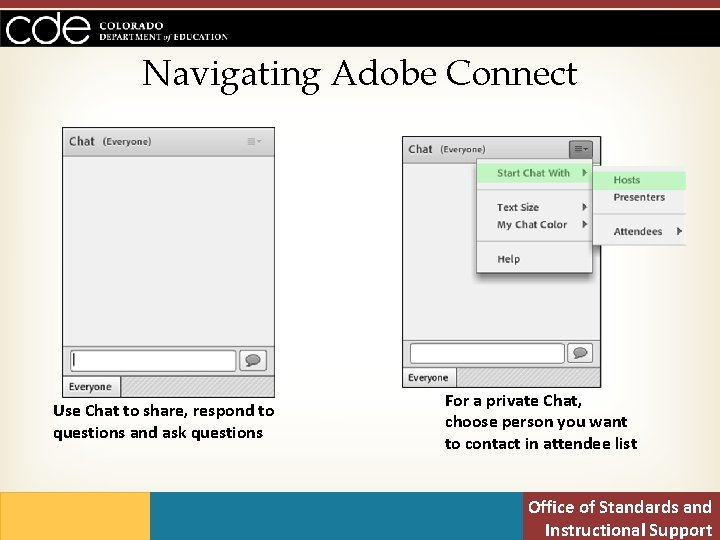Click send message bubble in right Chat panel
720x540 pixels.
[x=580, y=353]
